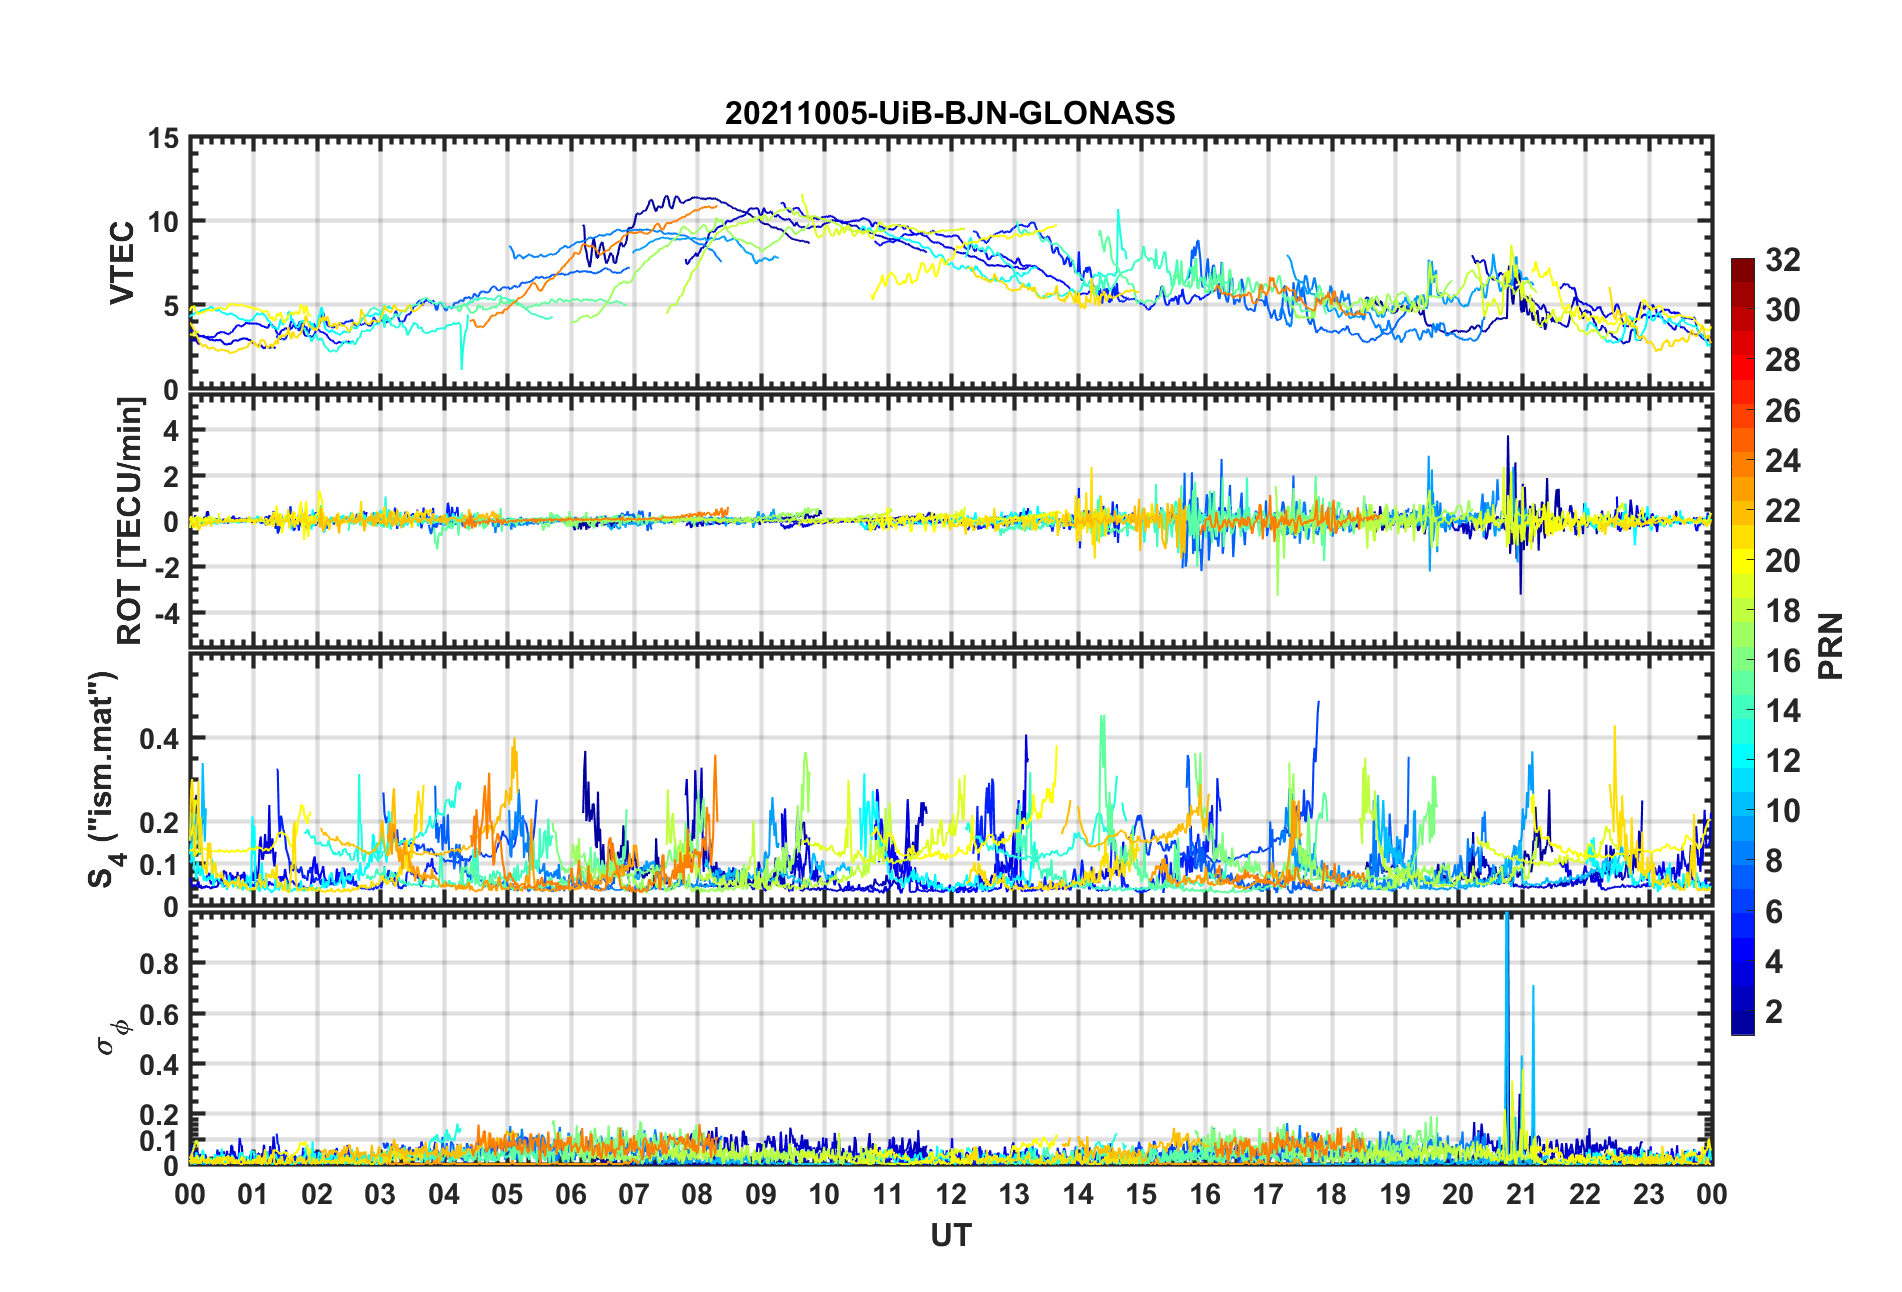Select the orange PRN 24 colorbar segment
The width and height of the screenshot is (1902, 1292).
(1743, 461)
